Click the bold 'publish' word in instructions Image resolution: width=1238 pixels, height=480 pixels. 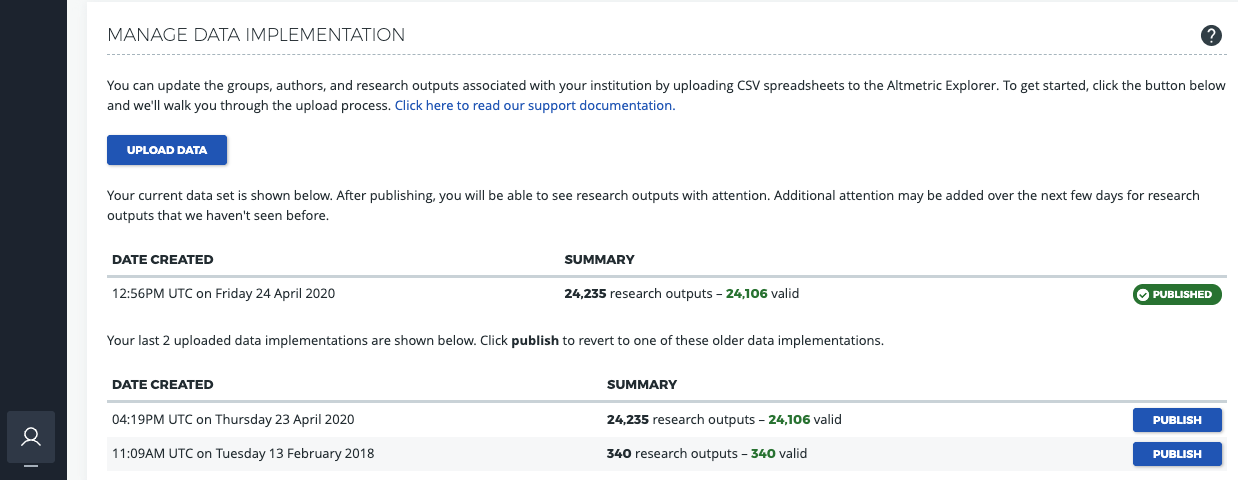tap(534, 340)
